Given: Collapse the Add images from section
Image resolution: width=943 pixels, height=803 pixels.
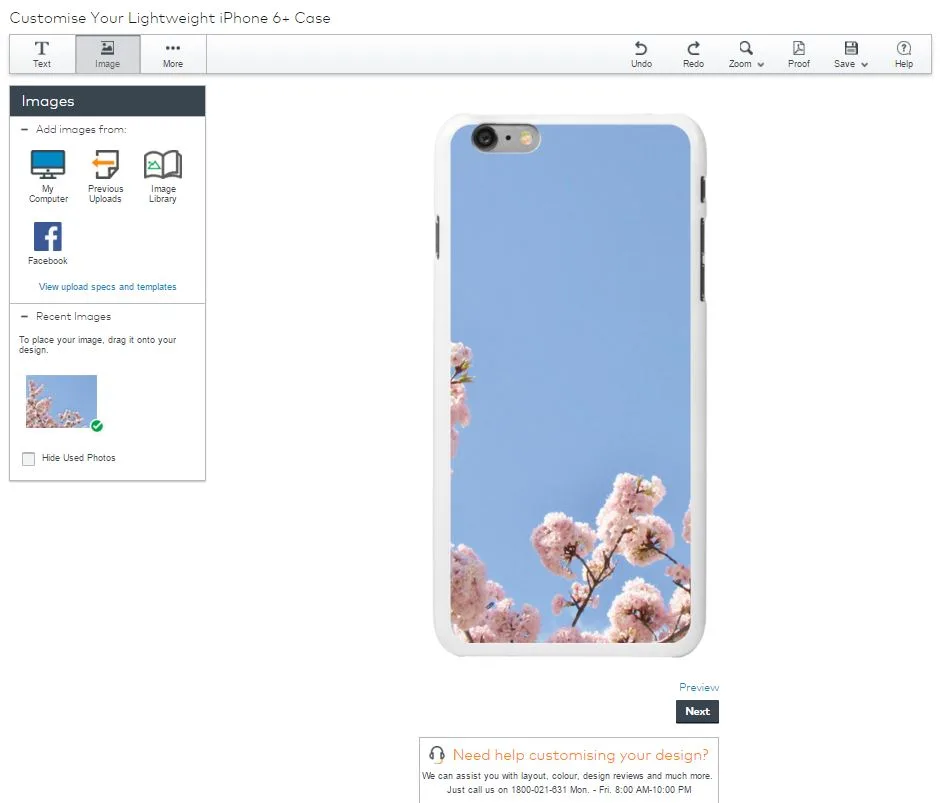Looking at the screenshot, I should (24, 130).
